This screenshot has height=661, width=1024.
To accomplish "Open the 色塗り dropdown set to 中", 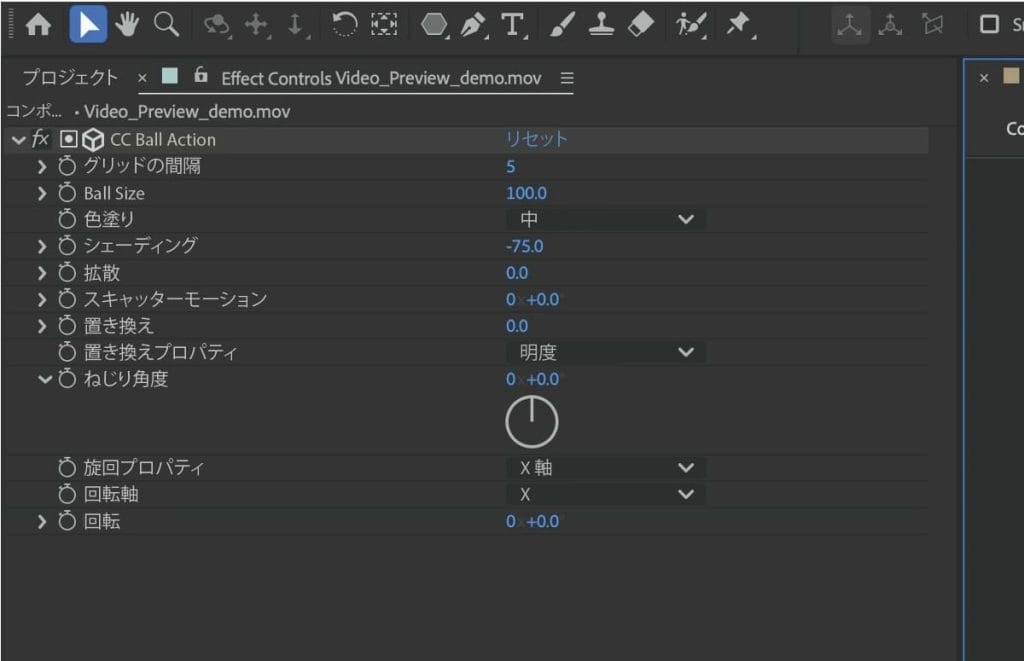I will pyautogui.click(x=606, y=219).
